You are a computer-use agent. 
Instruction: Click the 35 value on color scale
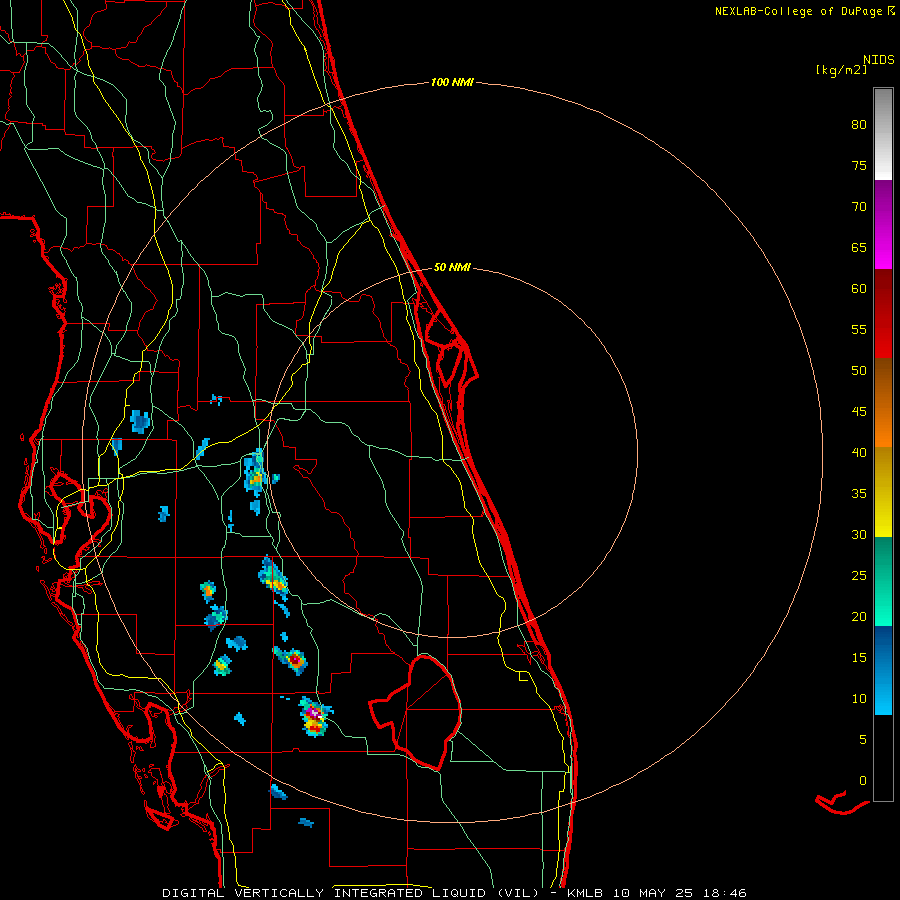click(x=859, y=493)
